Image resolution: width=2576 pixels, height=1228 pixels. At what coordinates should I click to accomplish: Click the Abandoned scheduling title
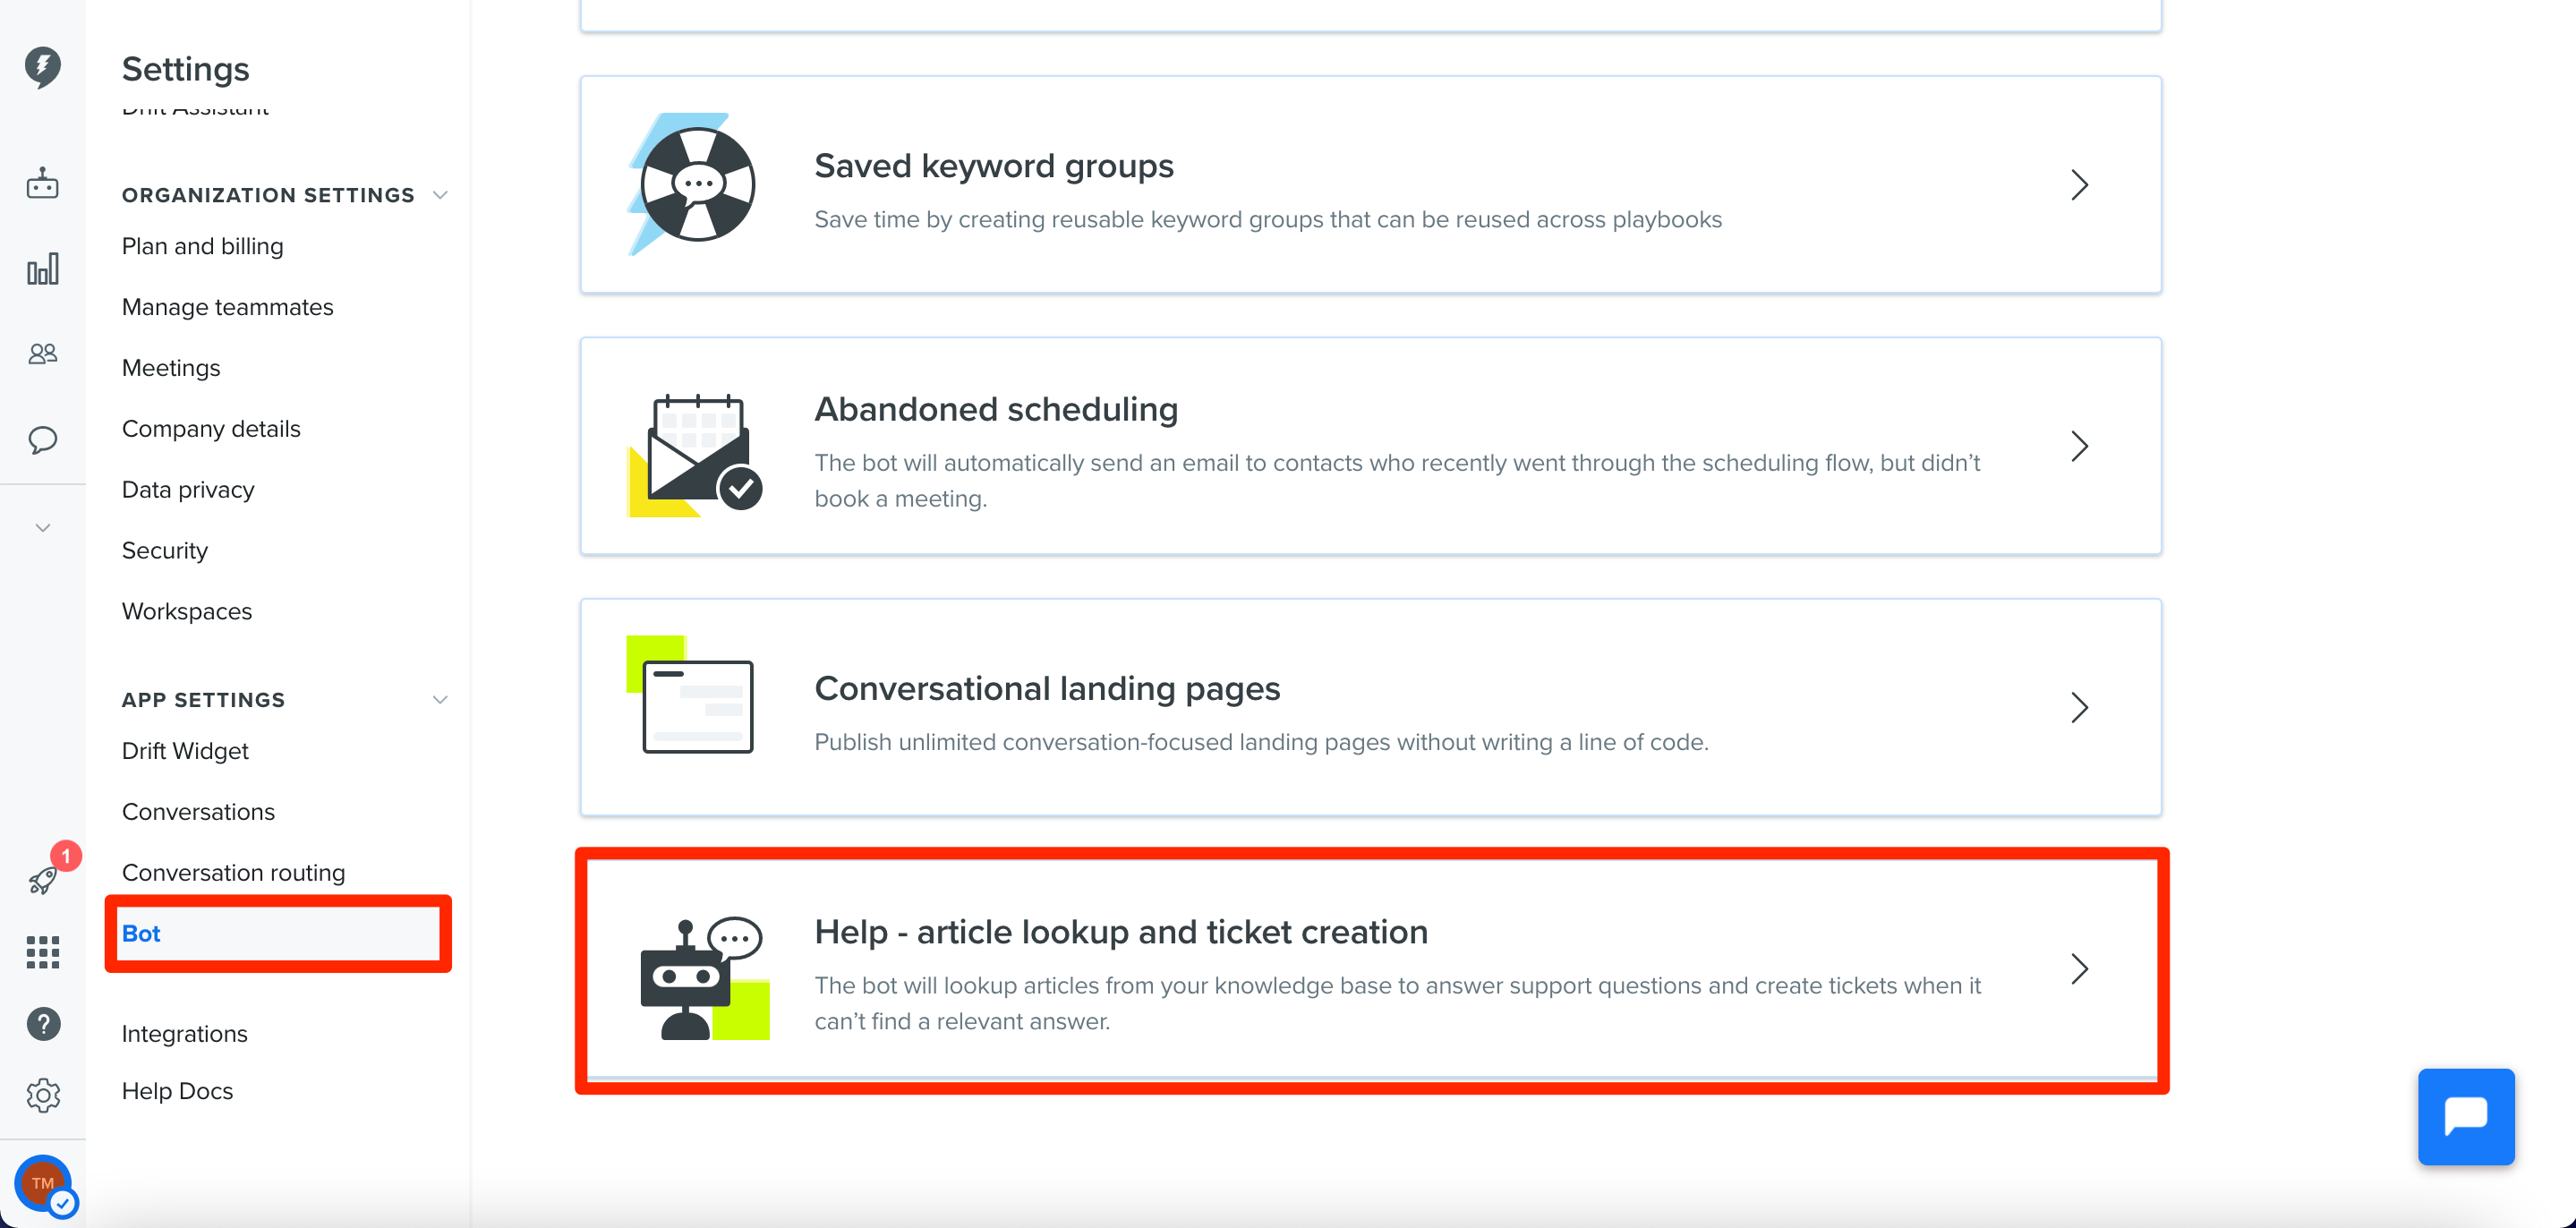click(996, 409)
